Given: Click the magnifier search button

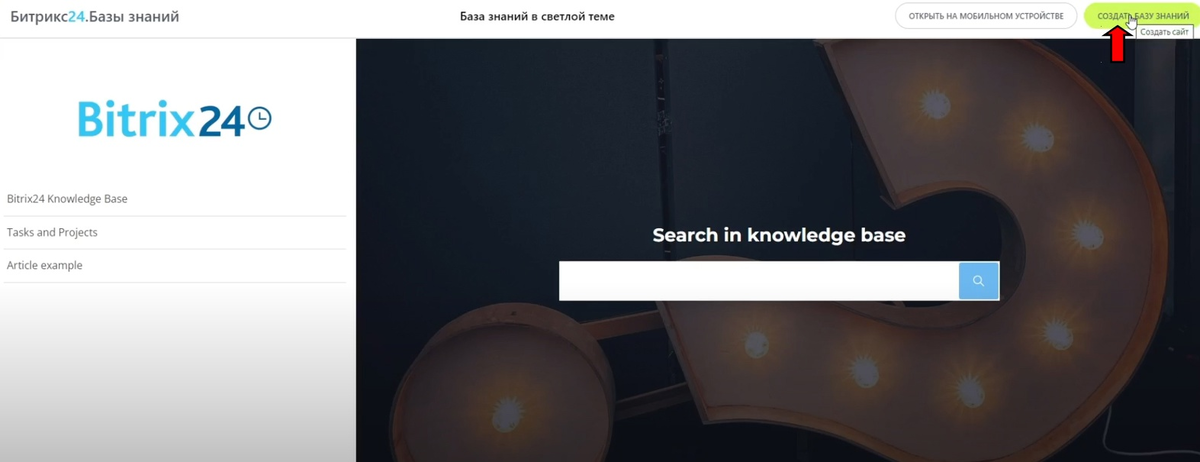Looking at the screenshot, I should 978,281.
